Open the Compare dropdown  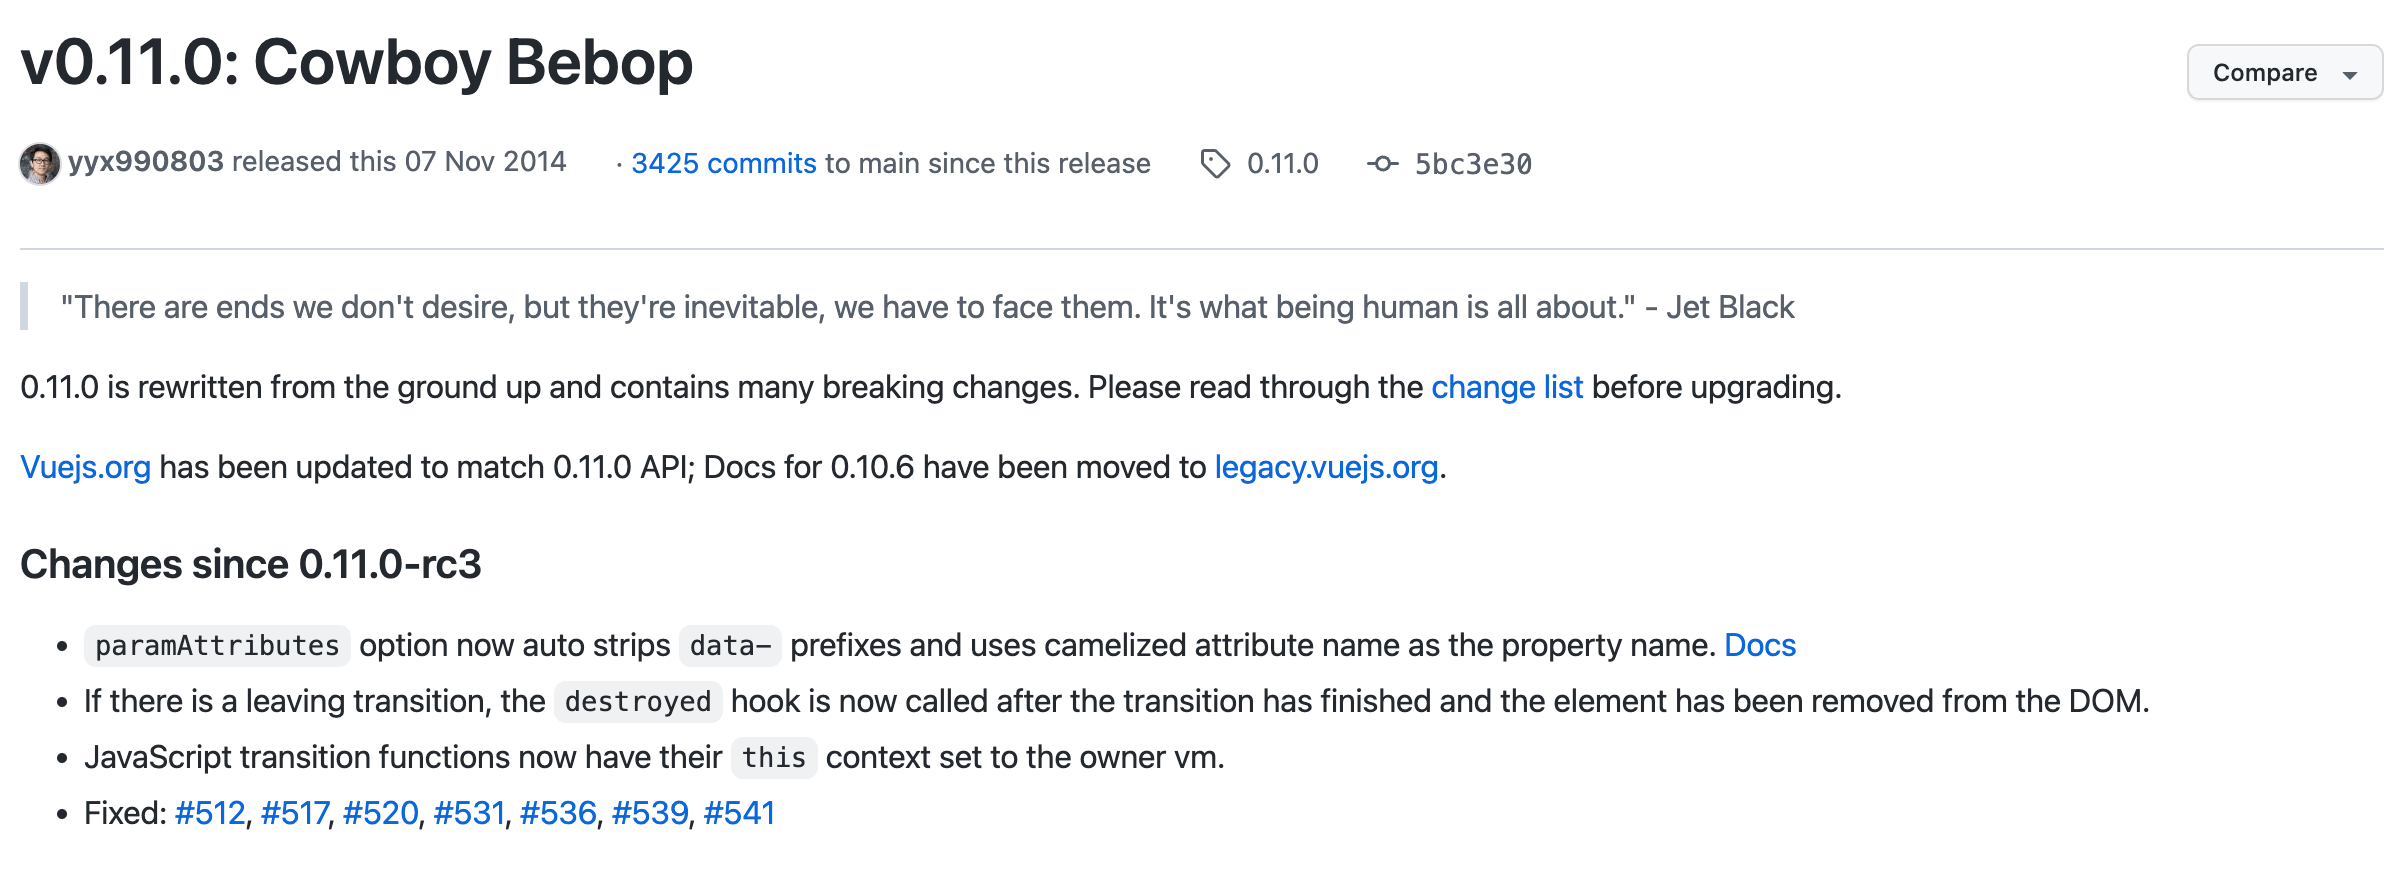2283,73
